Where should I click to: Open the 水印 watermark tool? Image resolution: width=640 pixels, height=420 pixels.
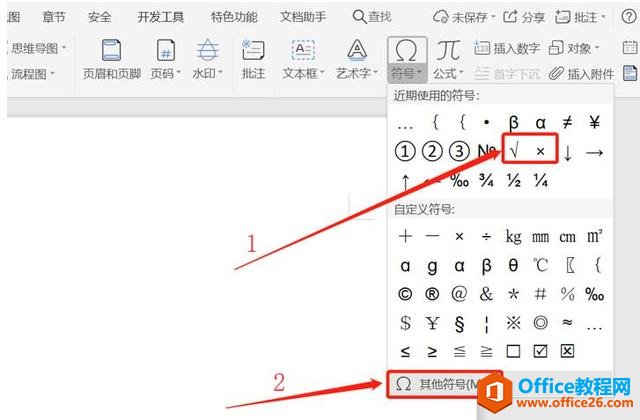pyautogui.click(x=208, y=60)
